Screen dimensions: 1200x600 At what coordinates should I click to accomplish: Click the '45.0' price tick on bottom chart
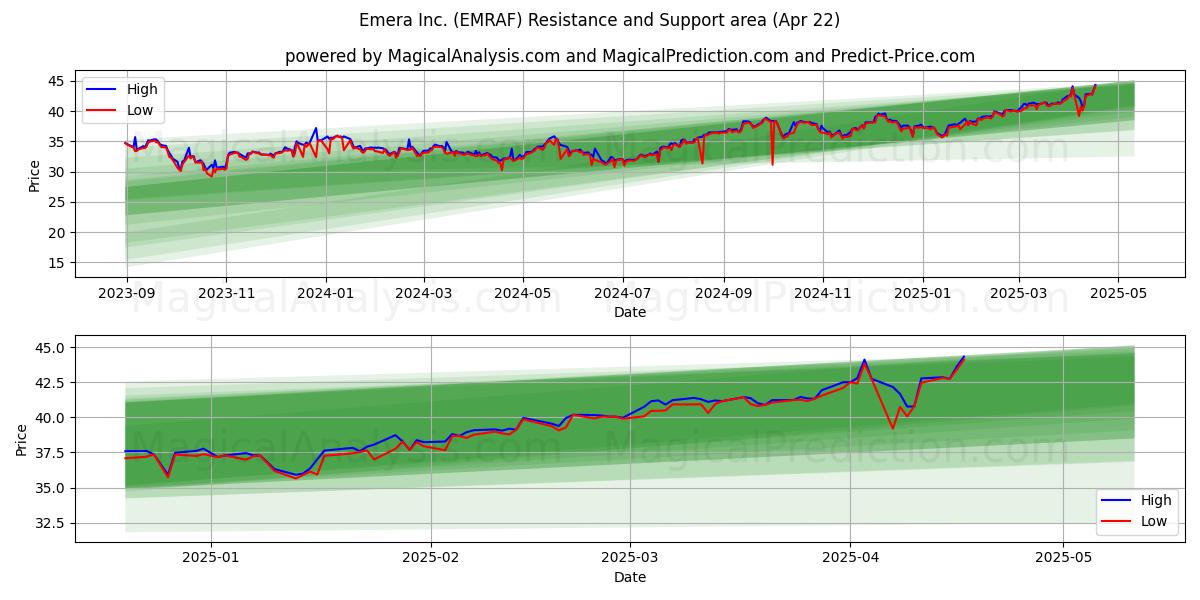(x=50, y=348)
